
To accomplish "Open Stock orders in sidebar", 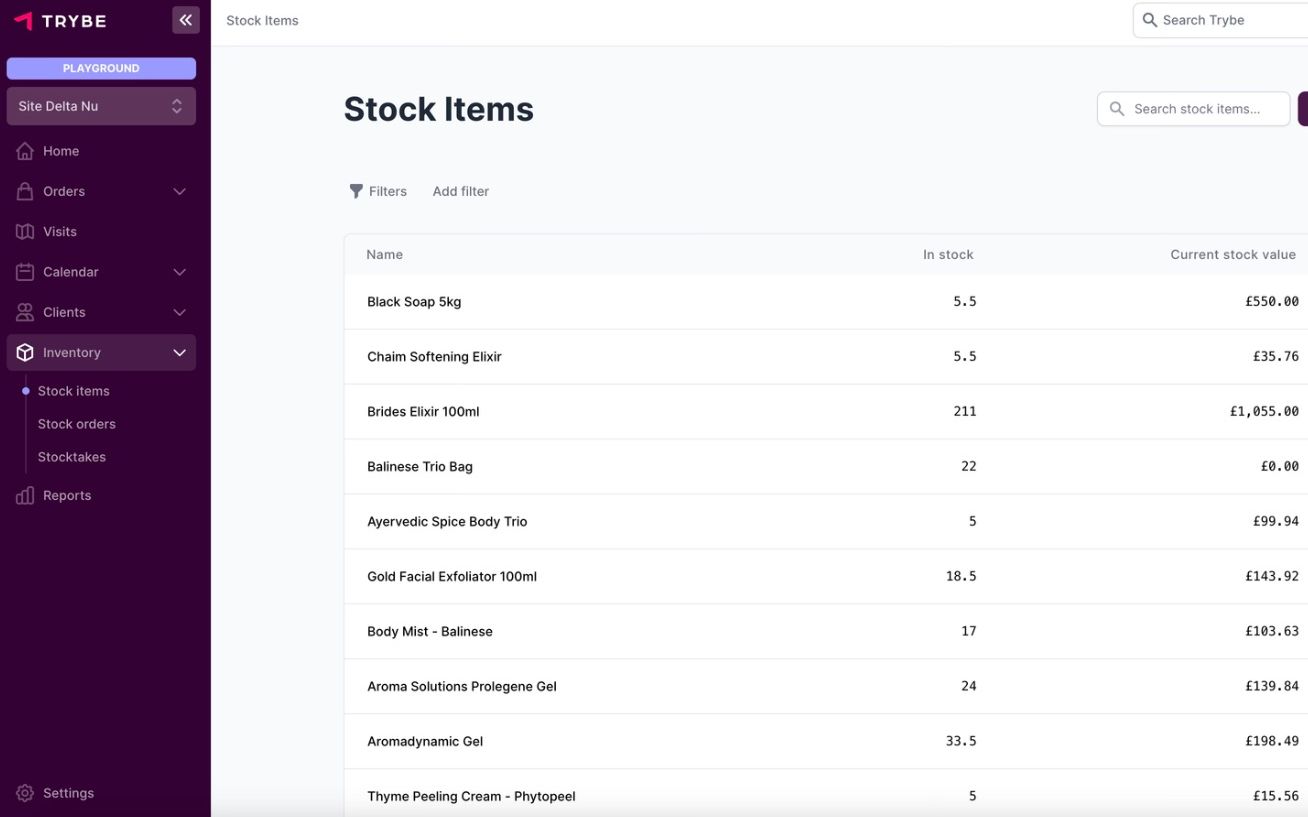I will point(77,424).
